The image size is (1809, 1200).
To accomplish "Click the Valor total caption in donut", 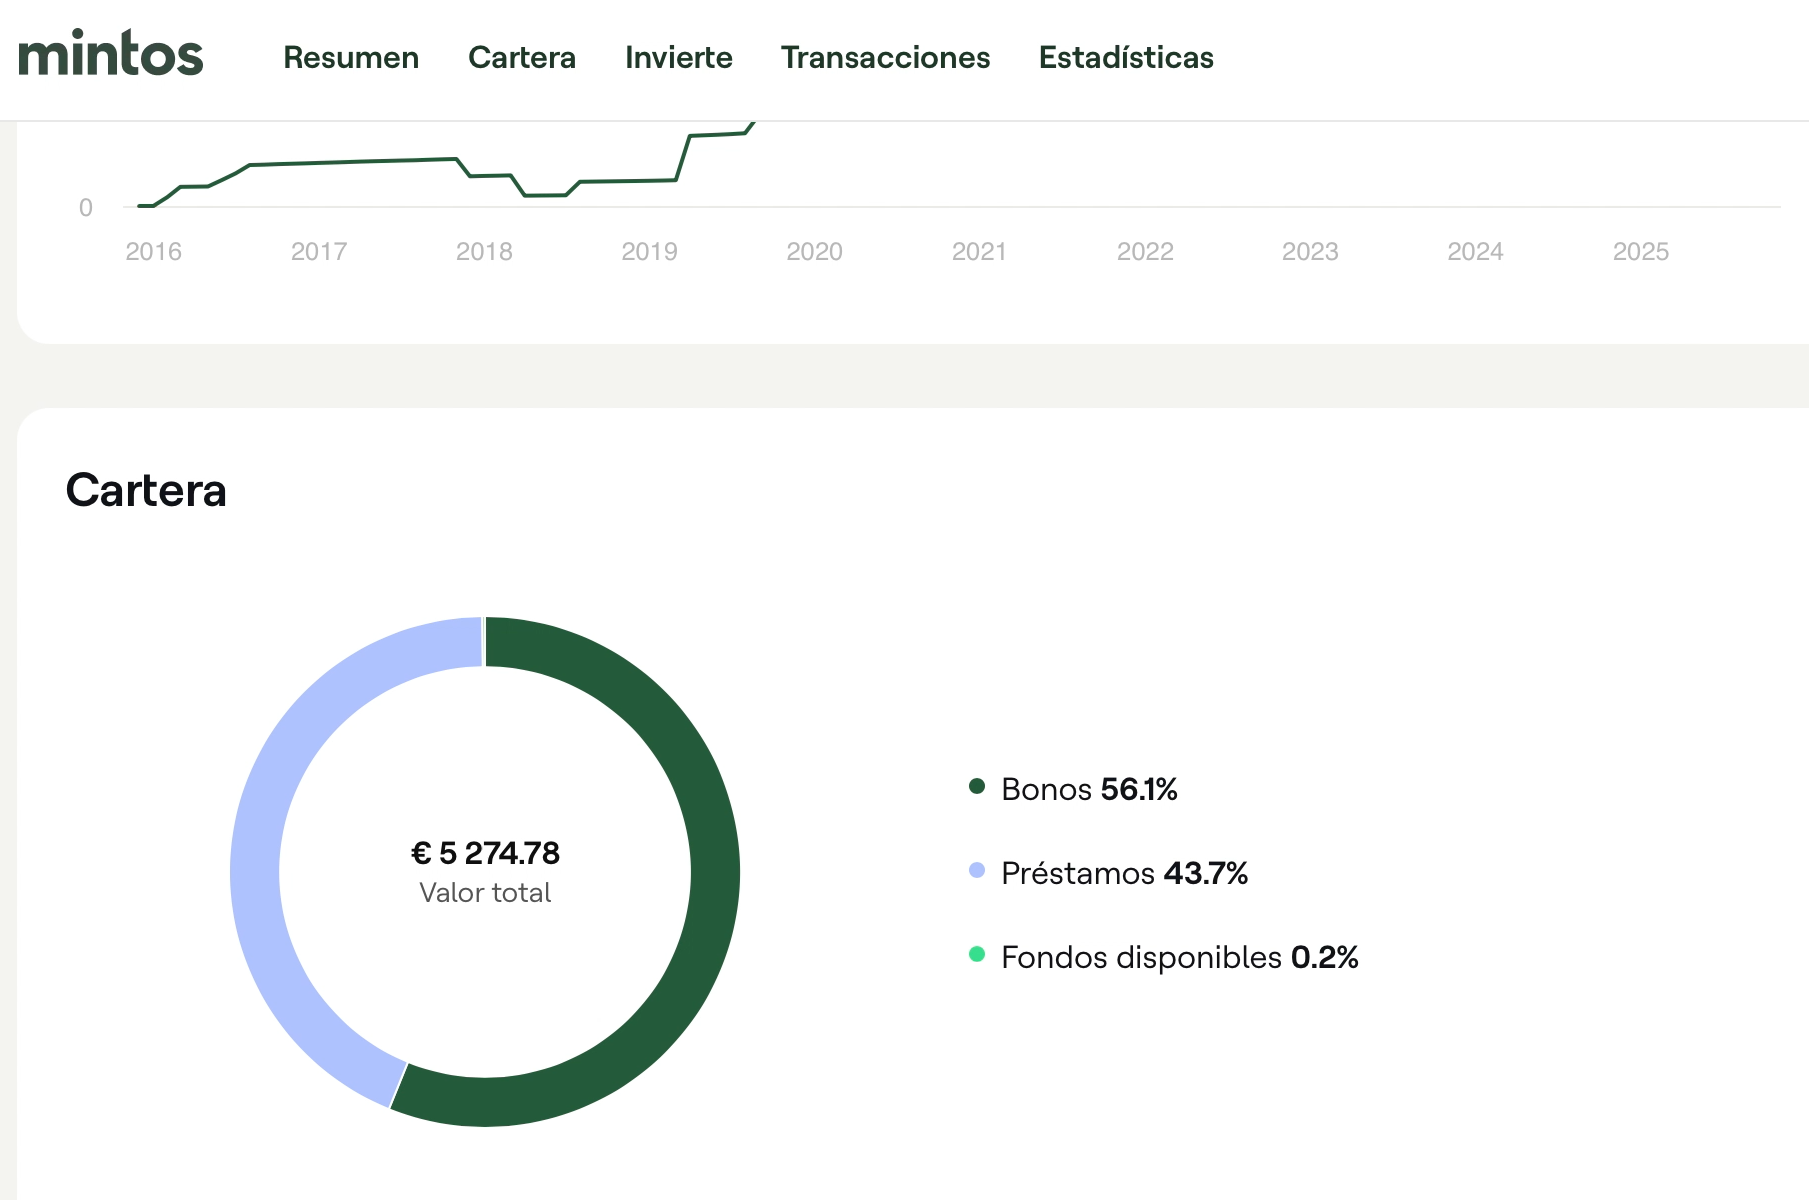I will pyautogui.click(x=485, y=893).
